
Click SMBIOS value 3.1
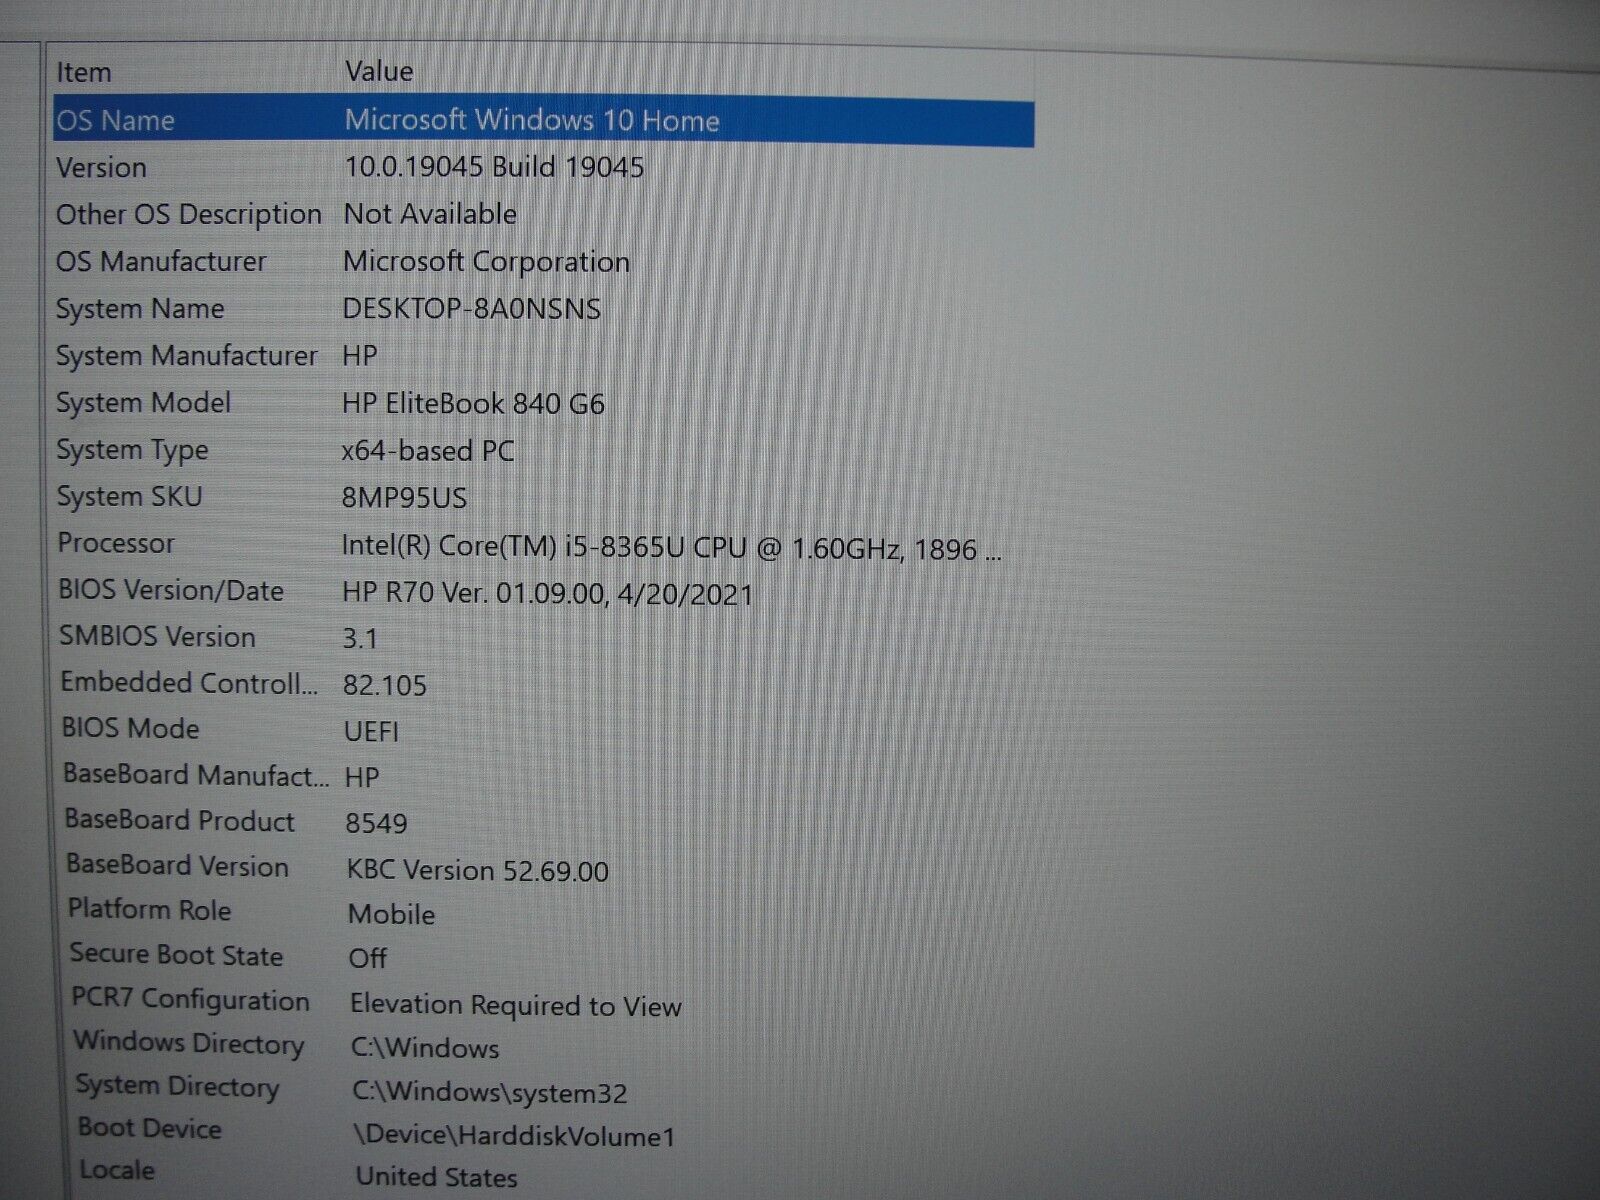click(360, 639)
